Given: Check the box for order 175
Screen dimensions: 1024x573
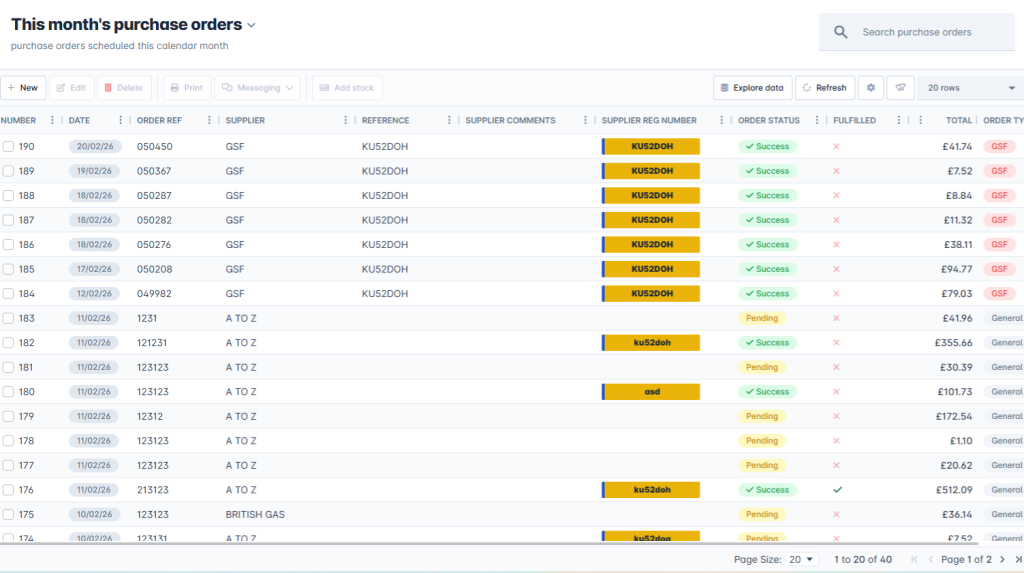Looking at the screenshot, I should [x=8, y=514].
